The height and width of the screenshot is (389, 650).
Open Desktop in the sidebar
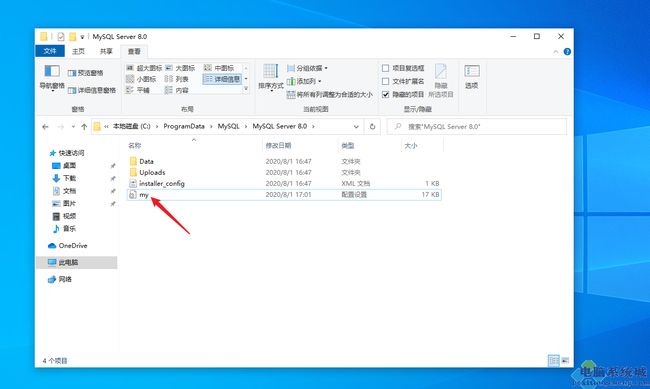[x=64, y=166]
